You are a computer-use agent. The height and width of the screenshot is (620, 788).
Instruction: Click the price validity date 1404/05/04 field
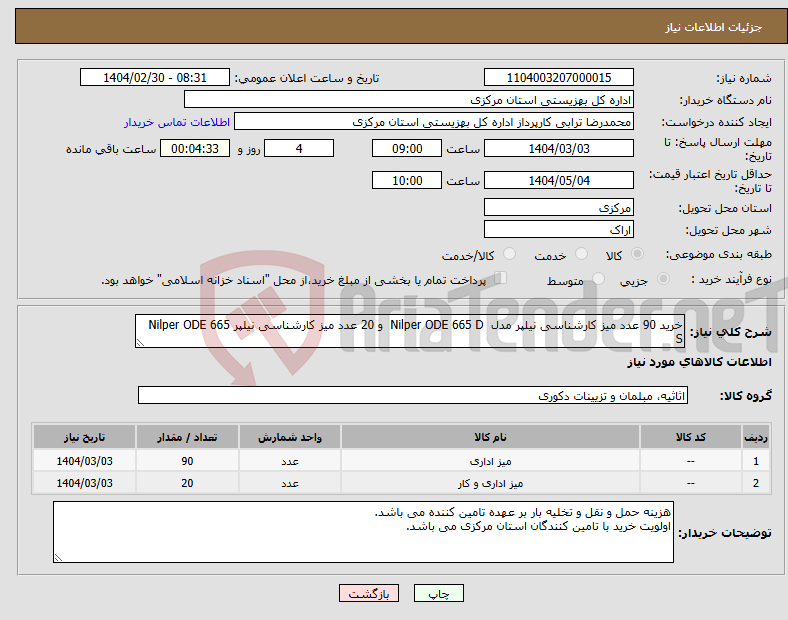pyautogui.click(x=558, y=180)
